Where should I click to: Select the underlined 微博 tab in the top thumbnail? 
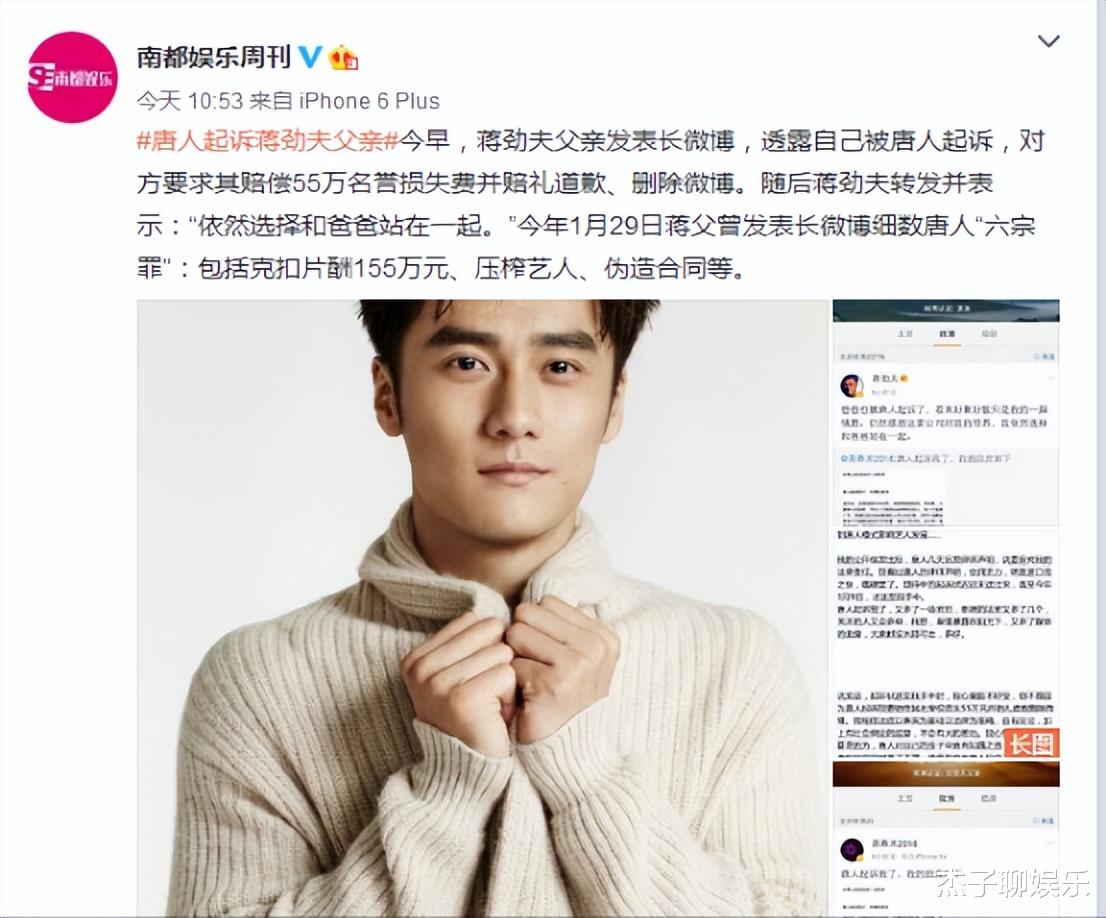[x=947, y=334]
